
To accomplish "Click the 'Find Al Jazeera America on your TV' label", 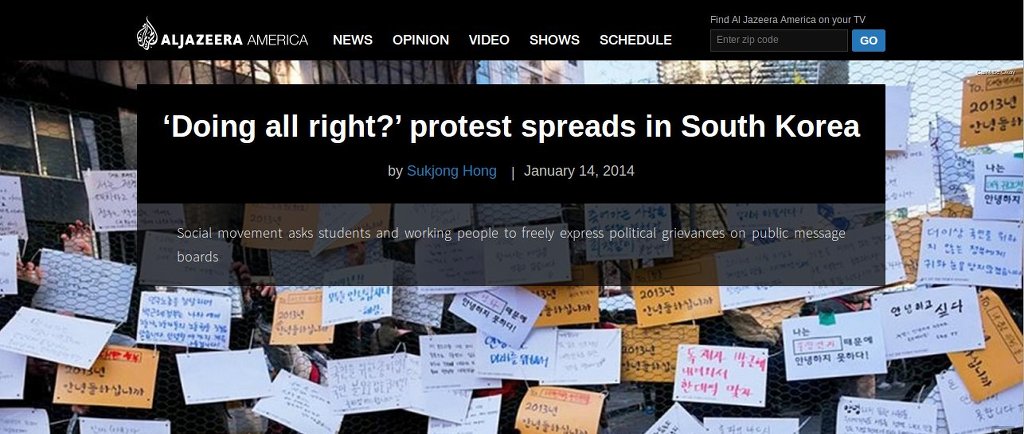I will pyautogui.click(x=788, y=20).
